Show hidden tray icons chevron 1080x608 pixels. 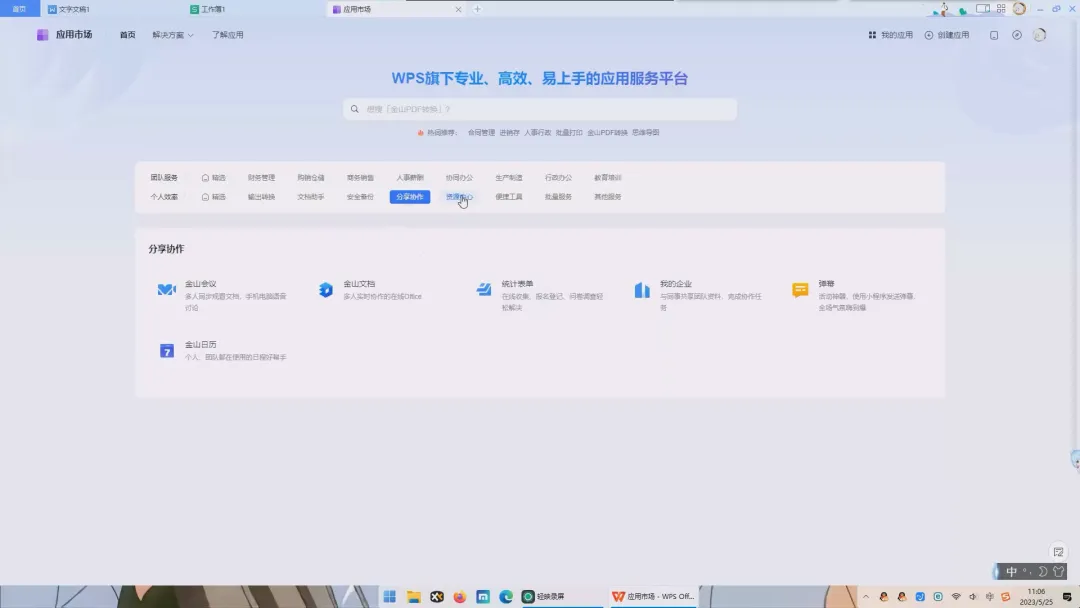click(x=866, y=596)
